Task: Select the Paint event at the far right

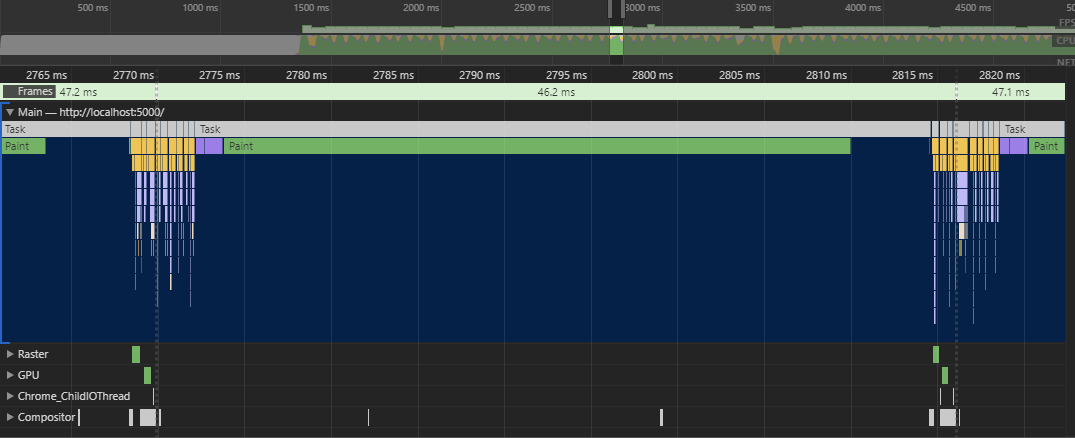Action: 1046,146
